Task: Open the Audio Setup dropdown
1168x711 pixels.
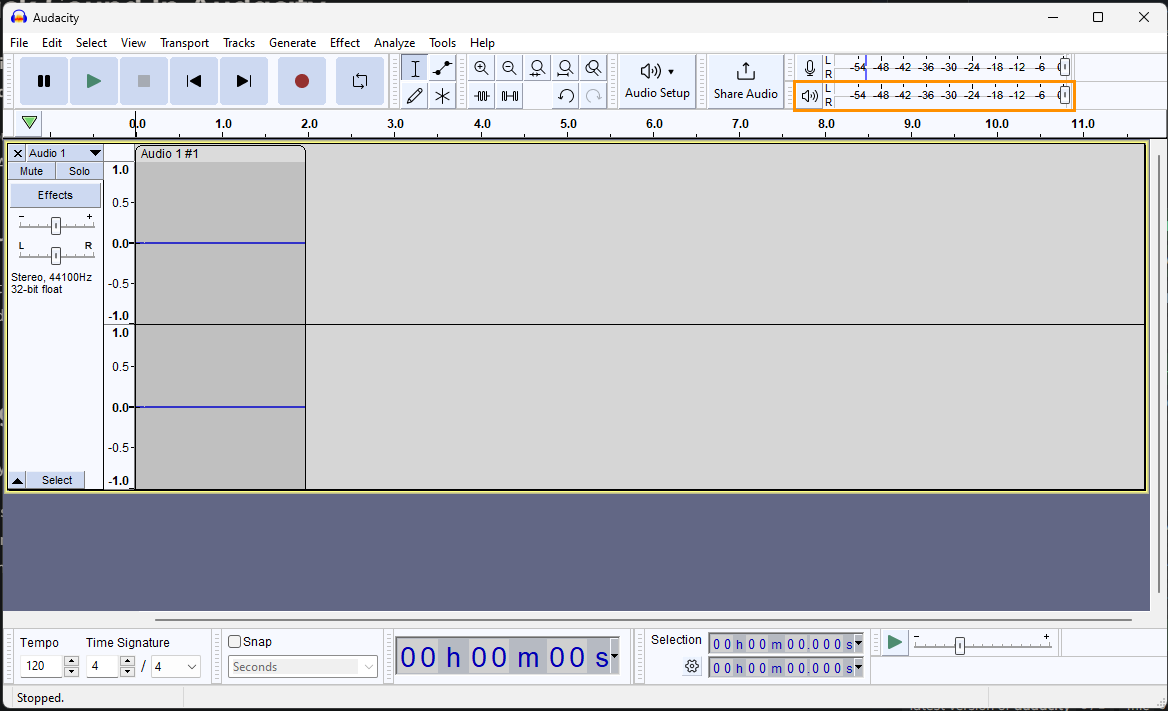Action: (657, 80)
